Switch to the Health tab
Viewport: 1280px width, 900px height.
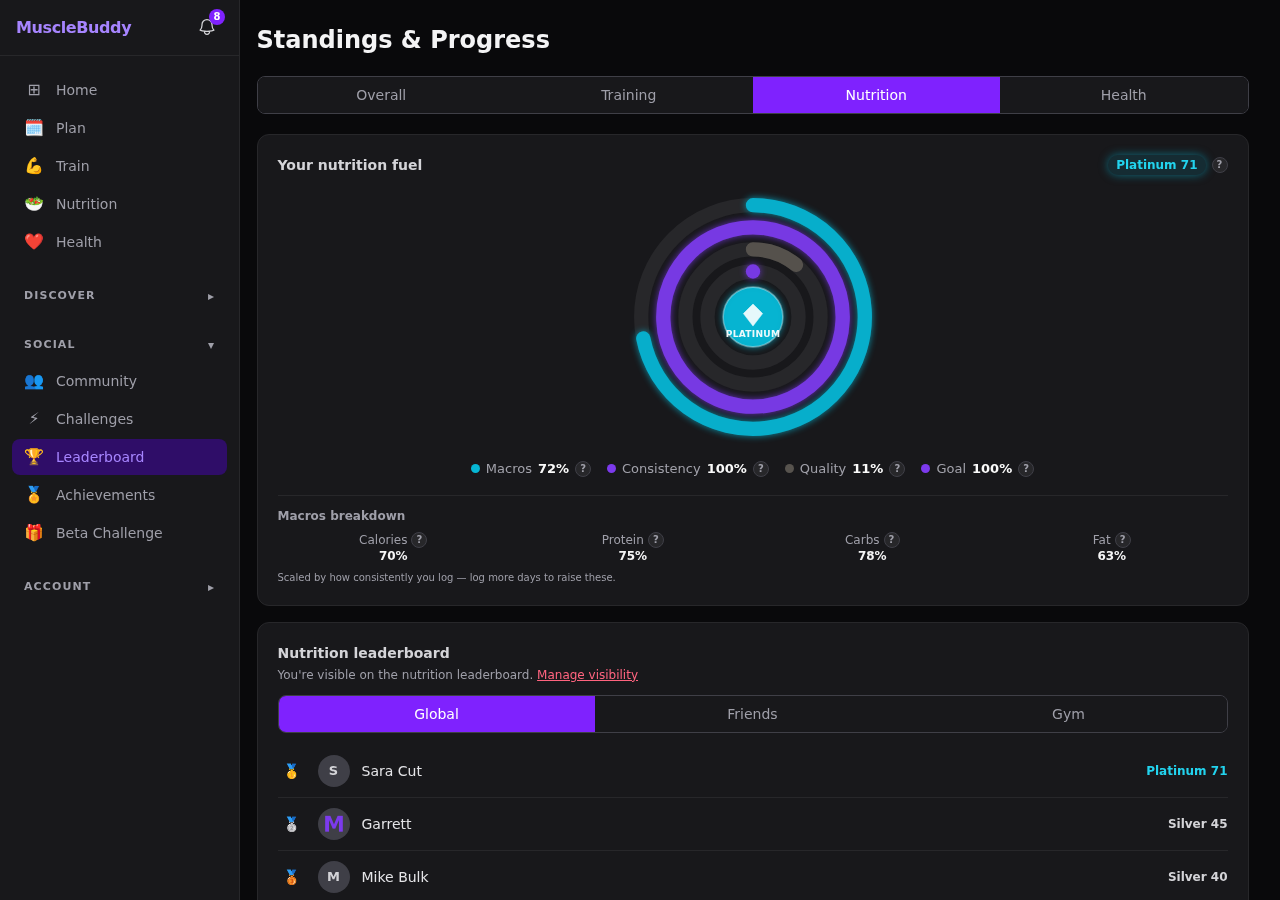click(1124, 95)
